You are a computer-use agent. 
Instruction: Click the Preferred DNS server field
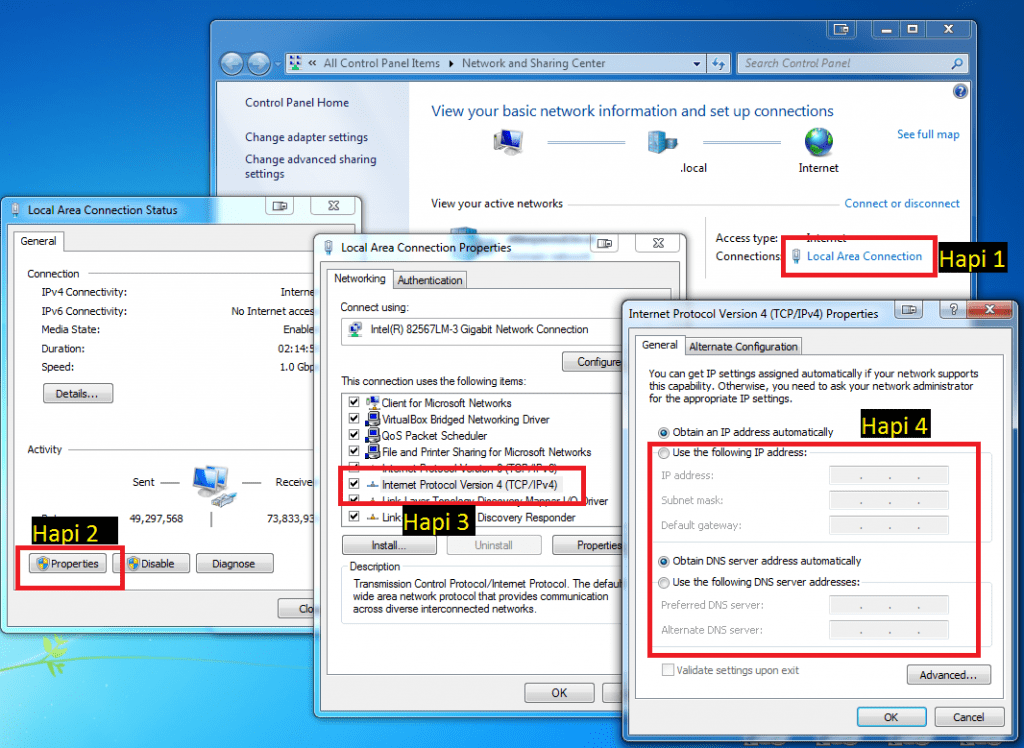[888, 605]
